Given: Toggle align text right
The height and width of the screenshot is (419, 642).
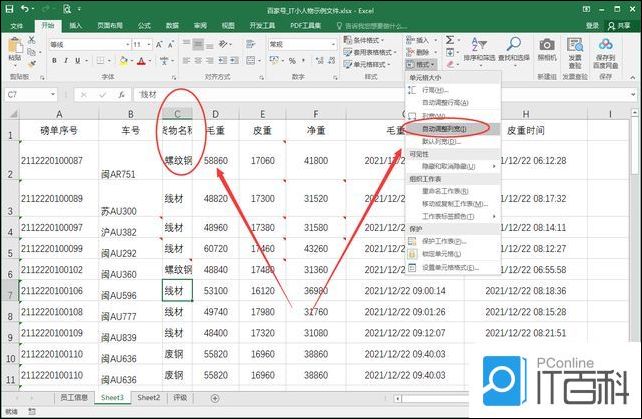Looking at the screenshot, I should click(209, 61).
